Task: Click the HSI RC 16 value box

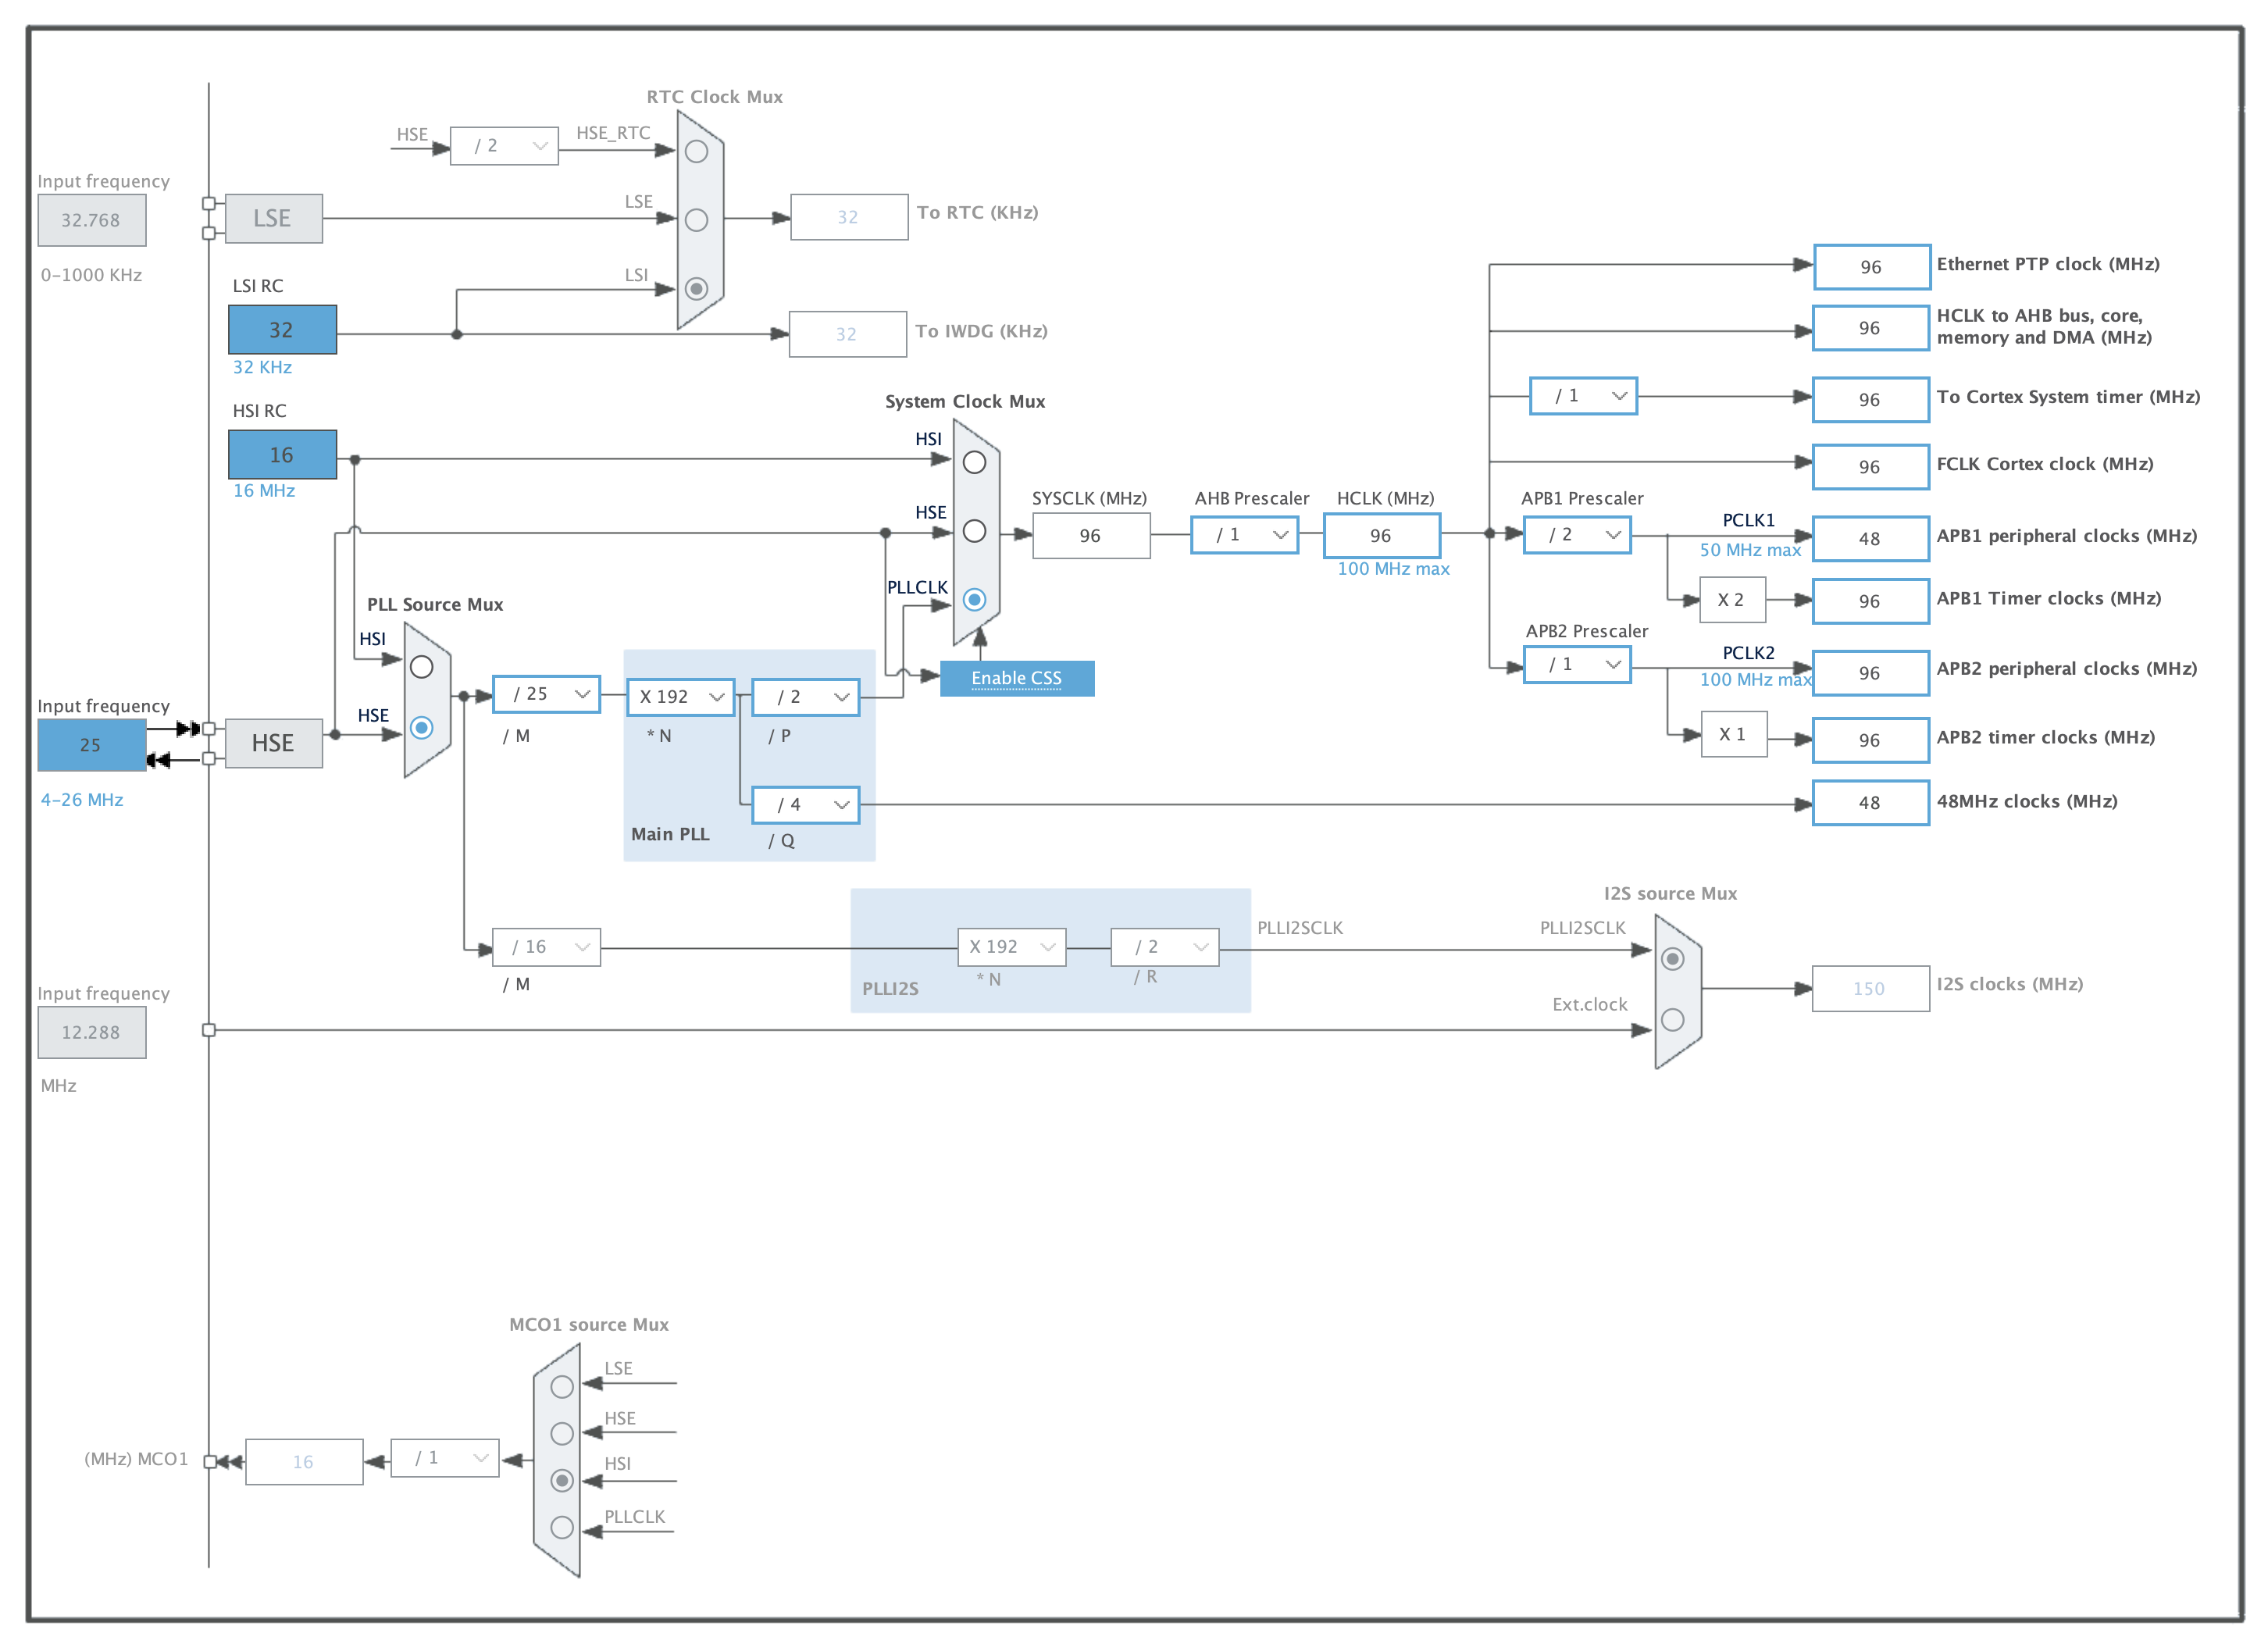Action: [283, 455]
